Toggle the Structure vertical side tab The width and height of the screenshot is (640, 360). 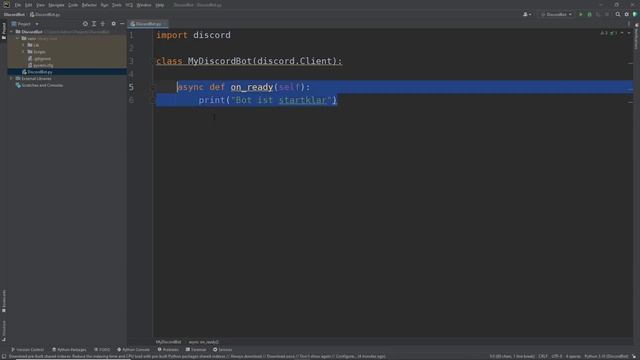pos(4,330)
